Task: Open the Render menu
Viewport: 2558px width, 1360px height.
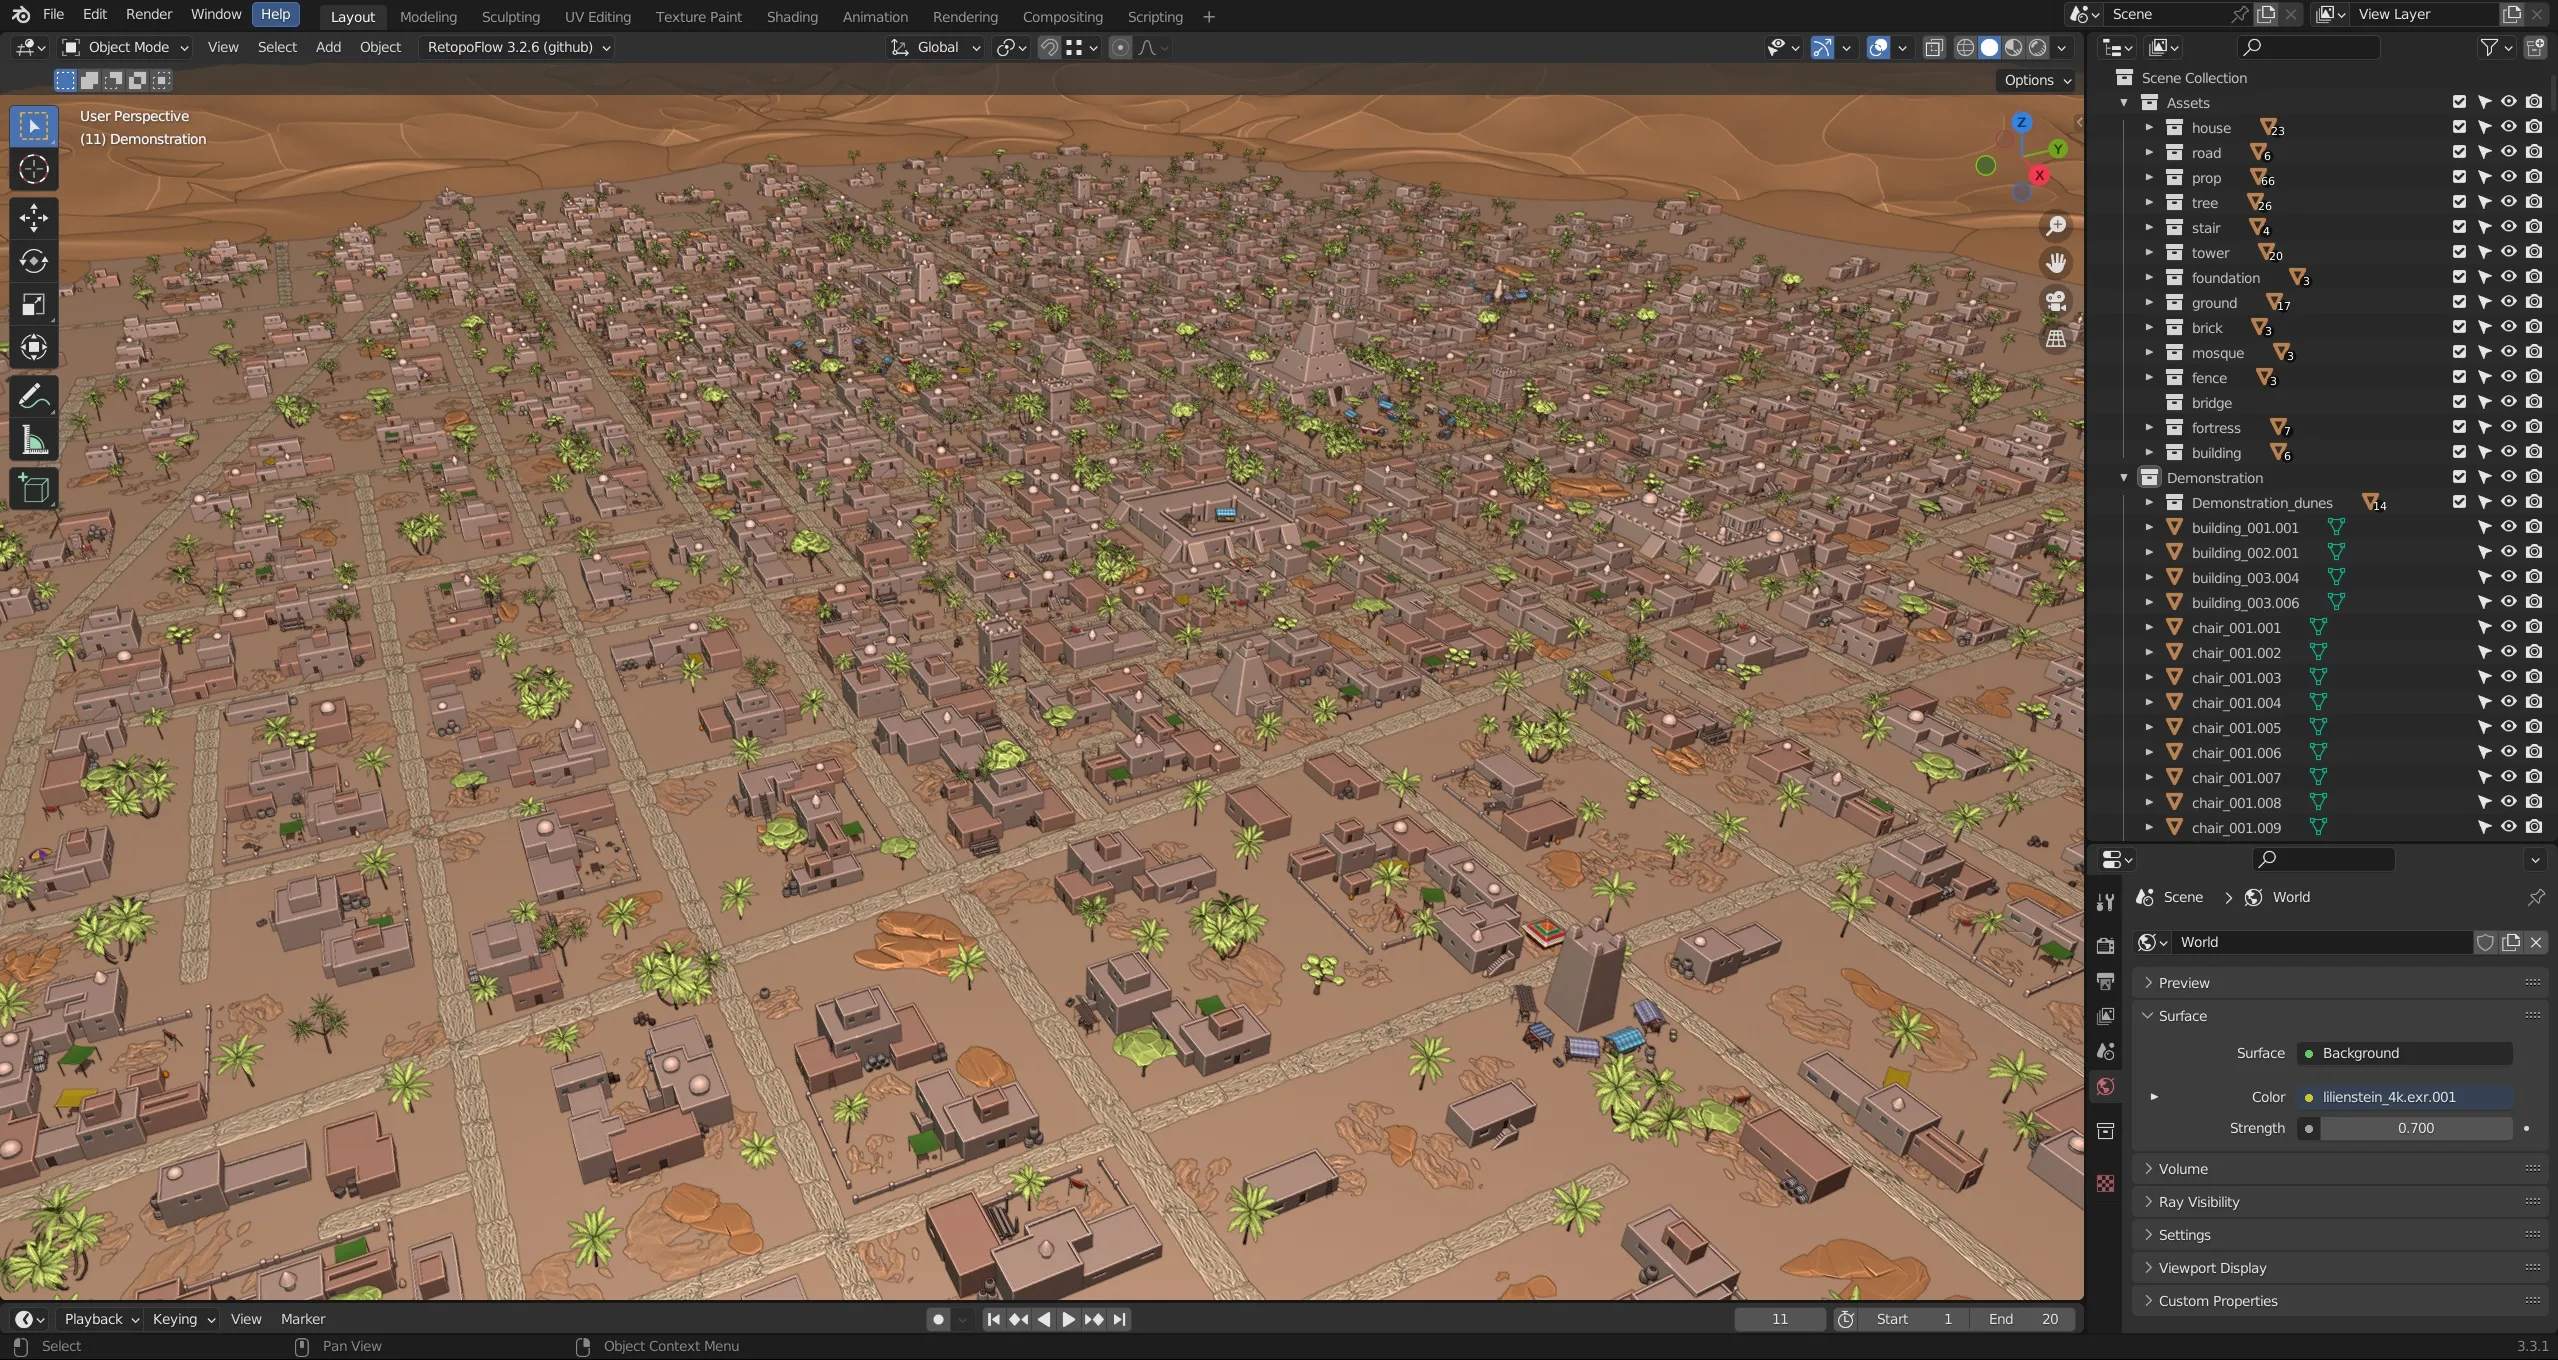Action: click(x=149, y=14)
